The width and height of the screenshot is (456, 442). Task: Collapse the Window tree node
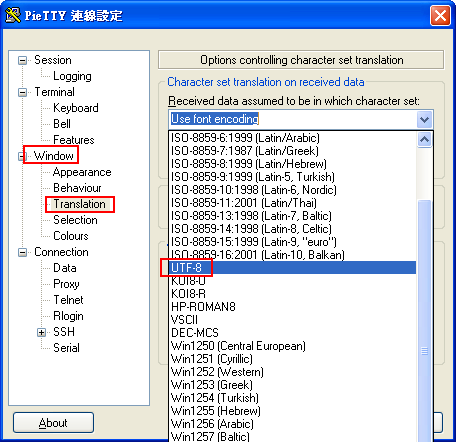pos(21,156)
